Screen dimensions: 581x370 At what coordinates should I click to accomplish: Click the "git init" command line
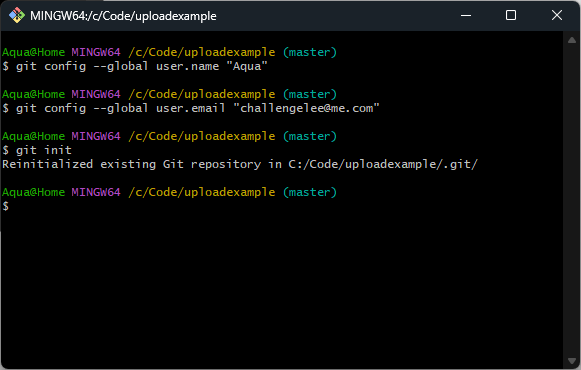point(37,150)
